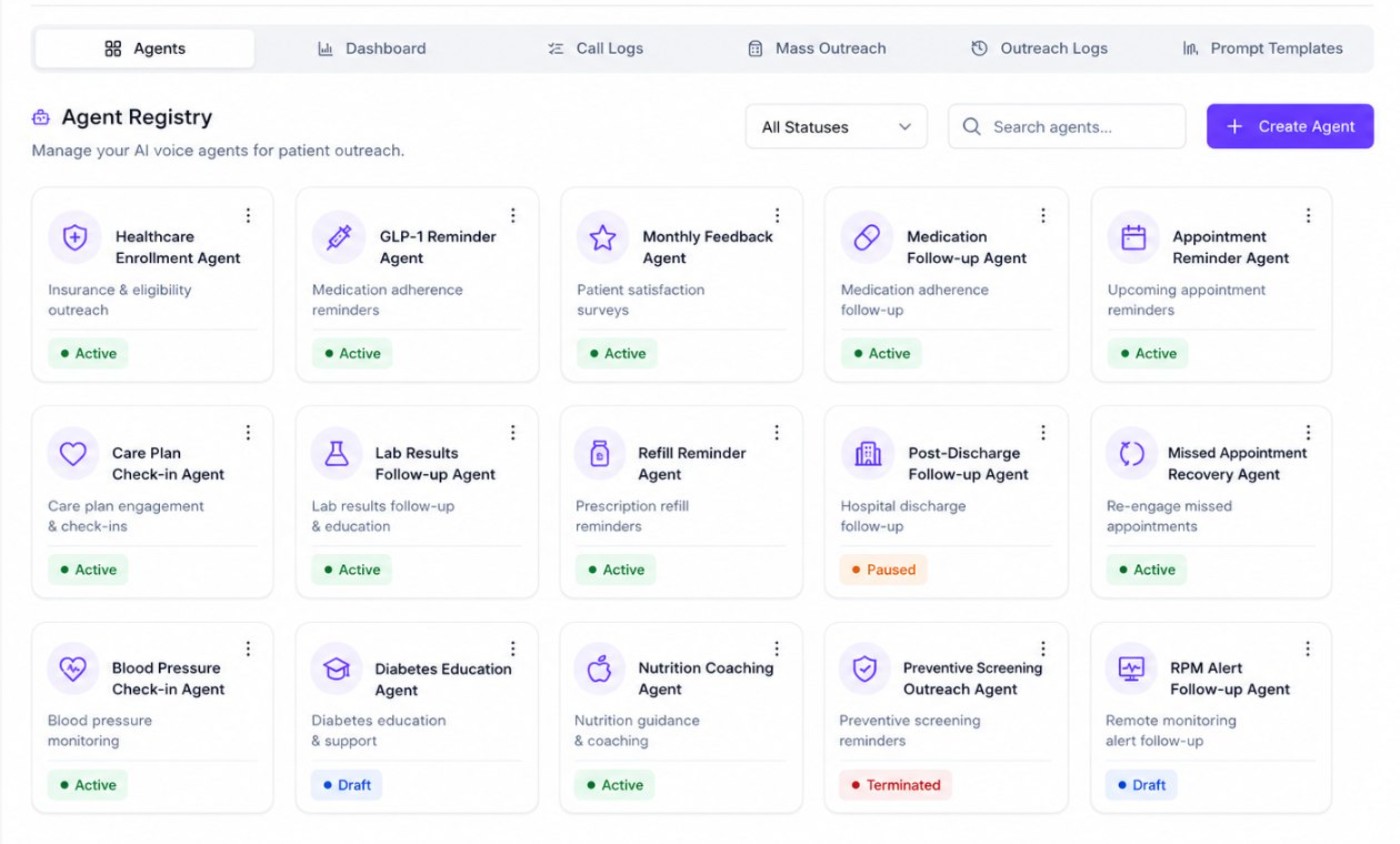
Task: Click the Draft badge on RPM Alert Follow-up Agent
Action: pos(1141,786)
